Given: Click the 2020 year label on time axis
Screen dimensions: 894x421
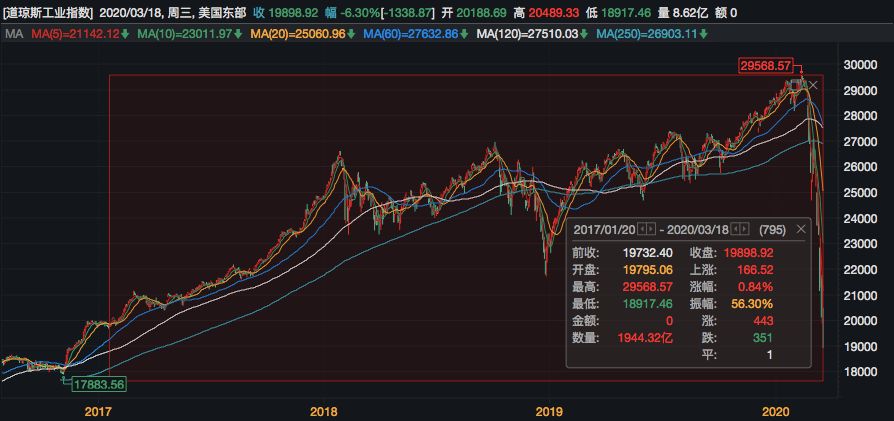Looking at the screenshot, I should (x=775, y=411).
